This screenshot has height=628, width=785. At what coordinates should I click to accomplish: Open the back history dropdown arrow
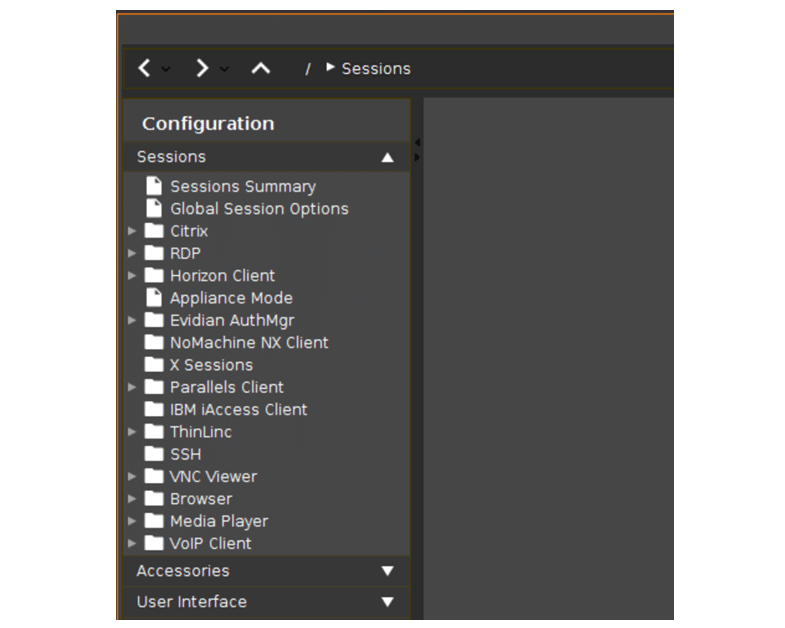pos(166,69)
